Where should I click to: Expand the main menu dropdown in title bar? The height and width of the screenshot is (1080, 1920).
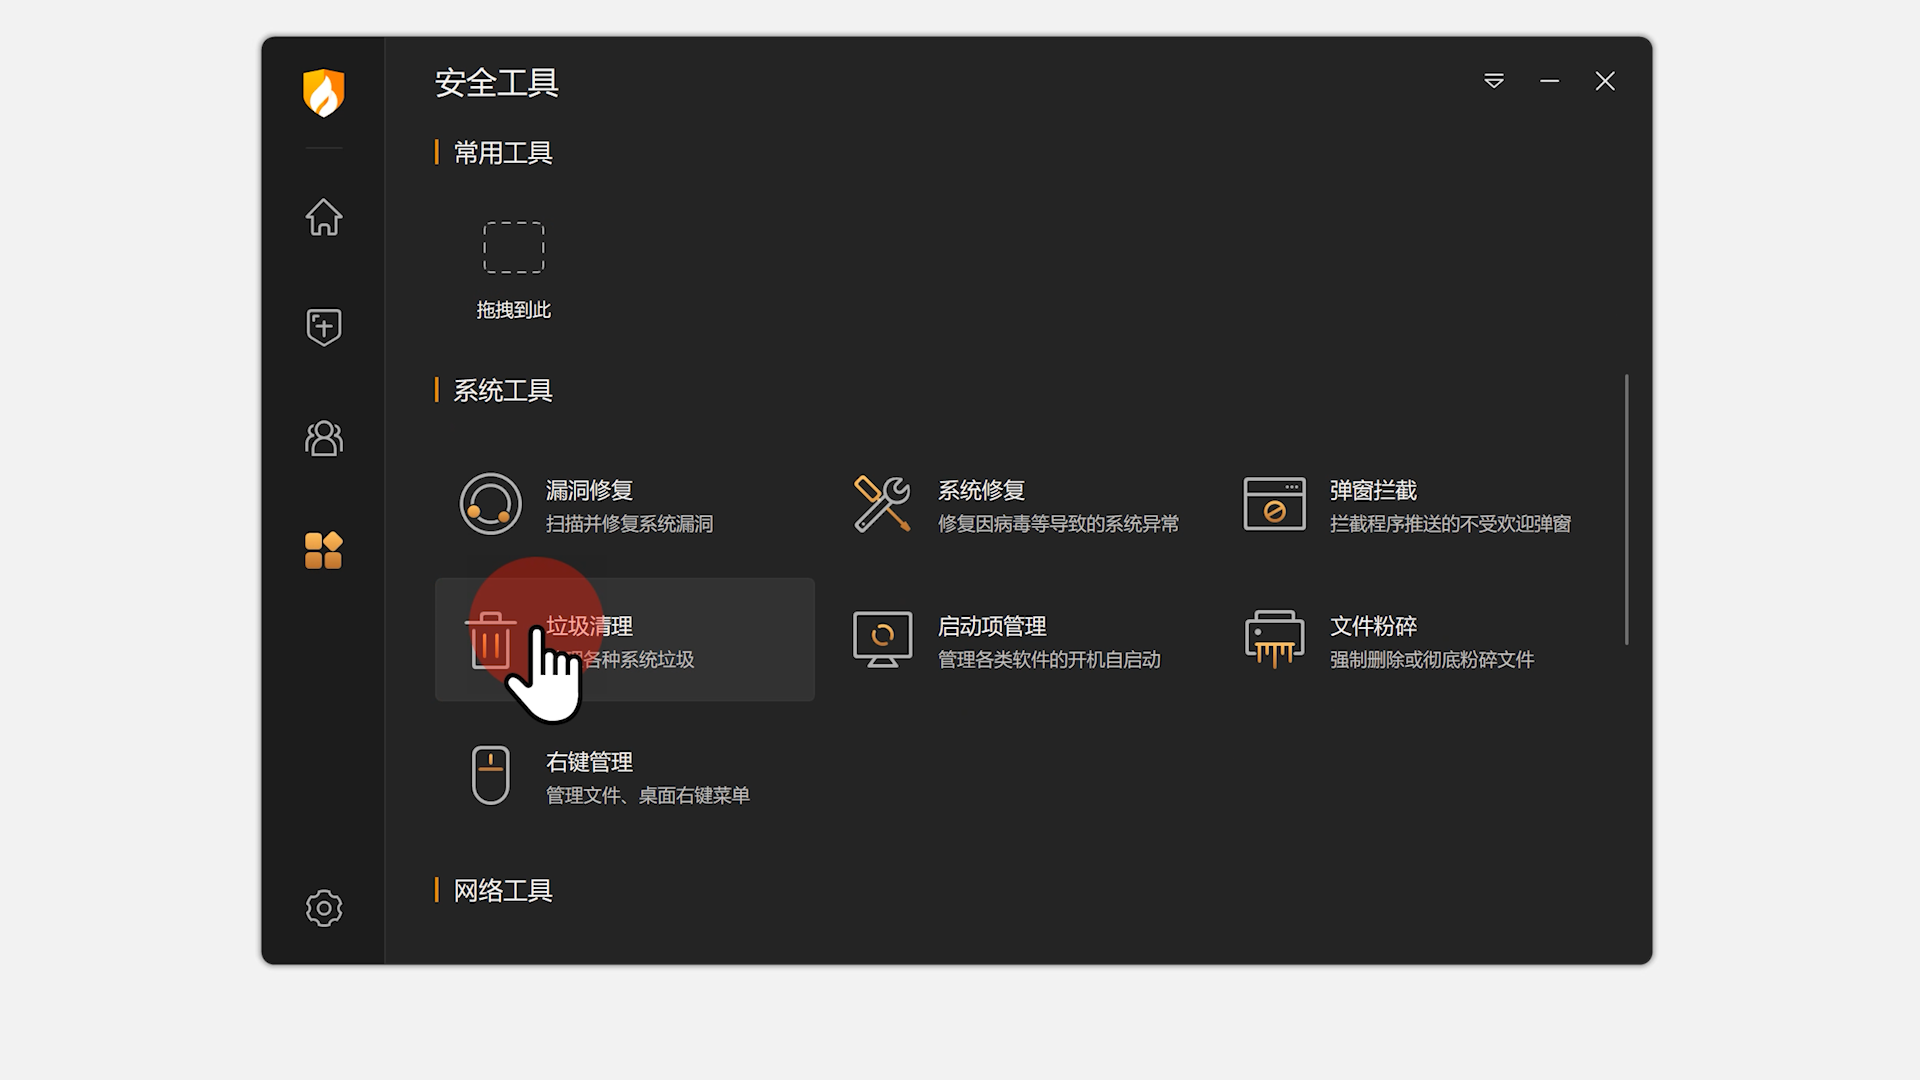[x=1494, y=81]
